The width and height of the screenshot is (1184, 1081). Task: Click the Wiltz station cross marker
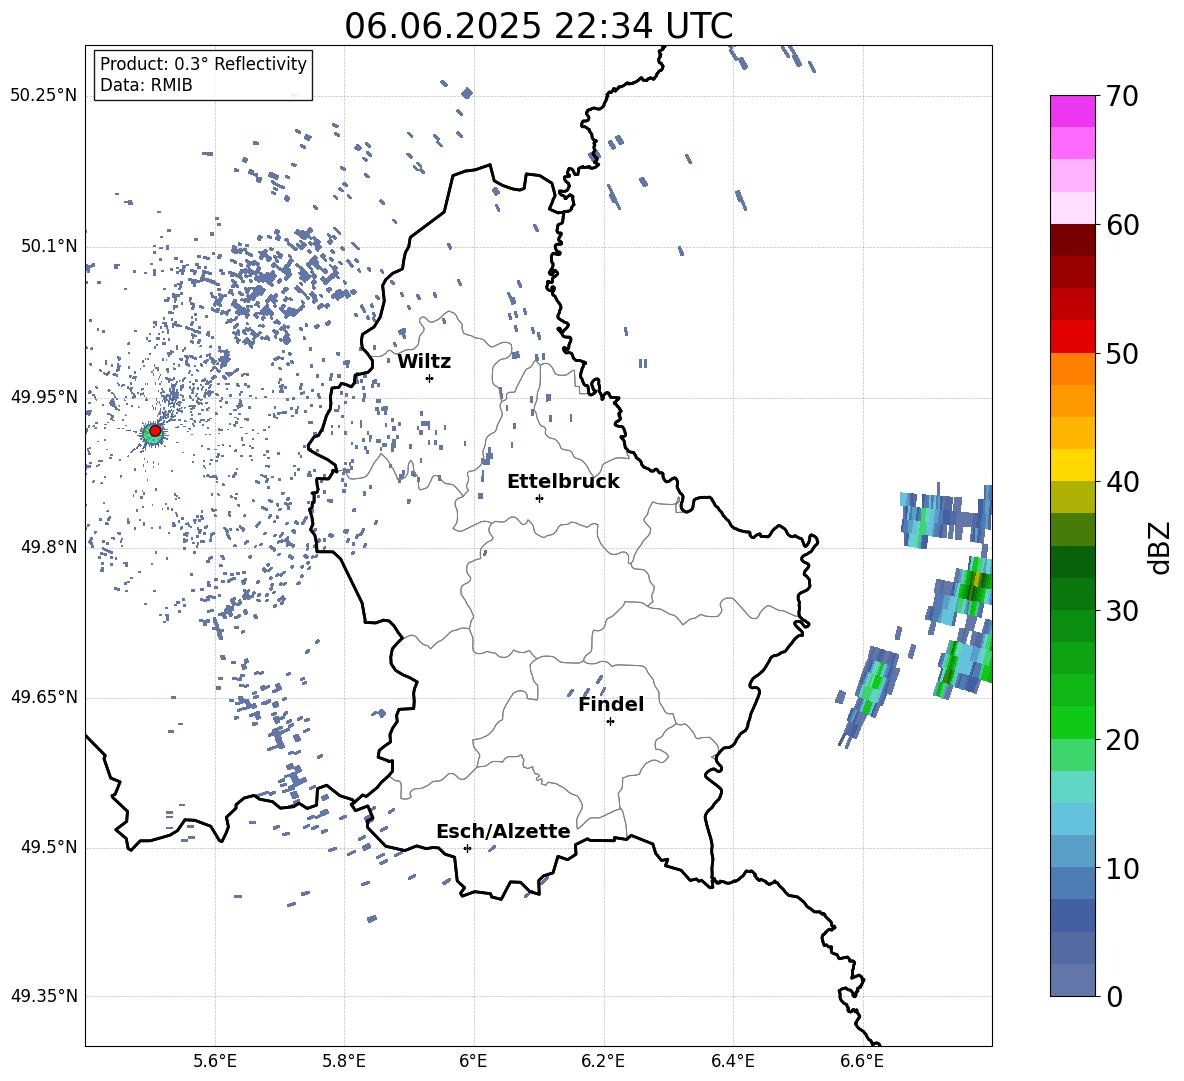tap(430, 378)
